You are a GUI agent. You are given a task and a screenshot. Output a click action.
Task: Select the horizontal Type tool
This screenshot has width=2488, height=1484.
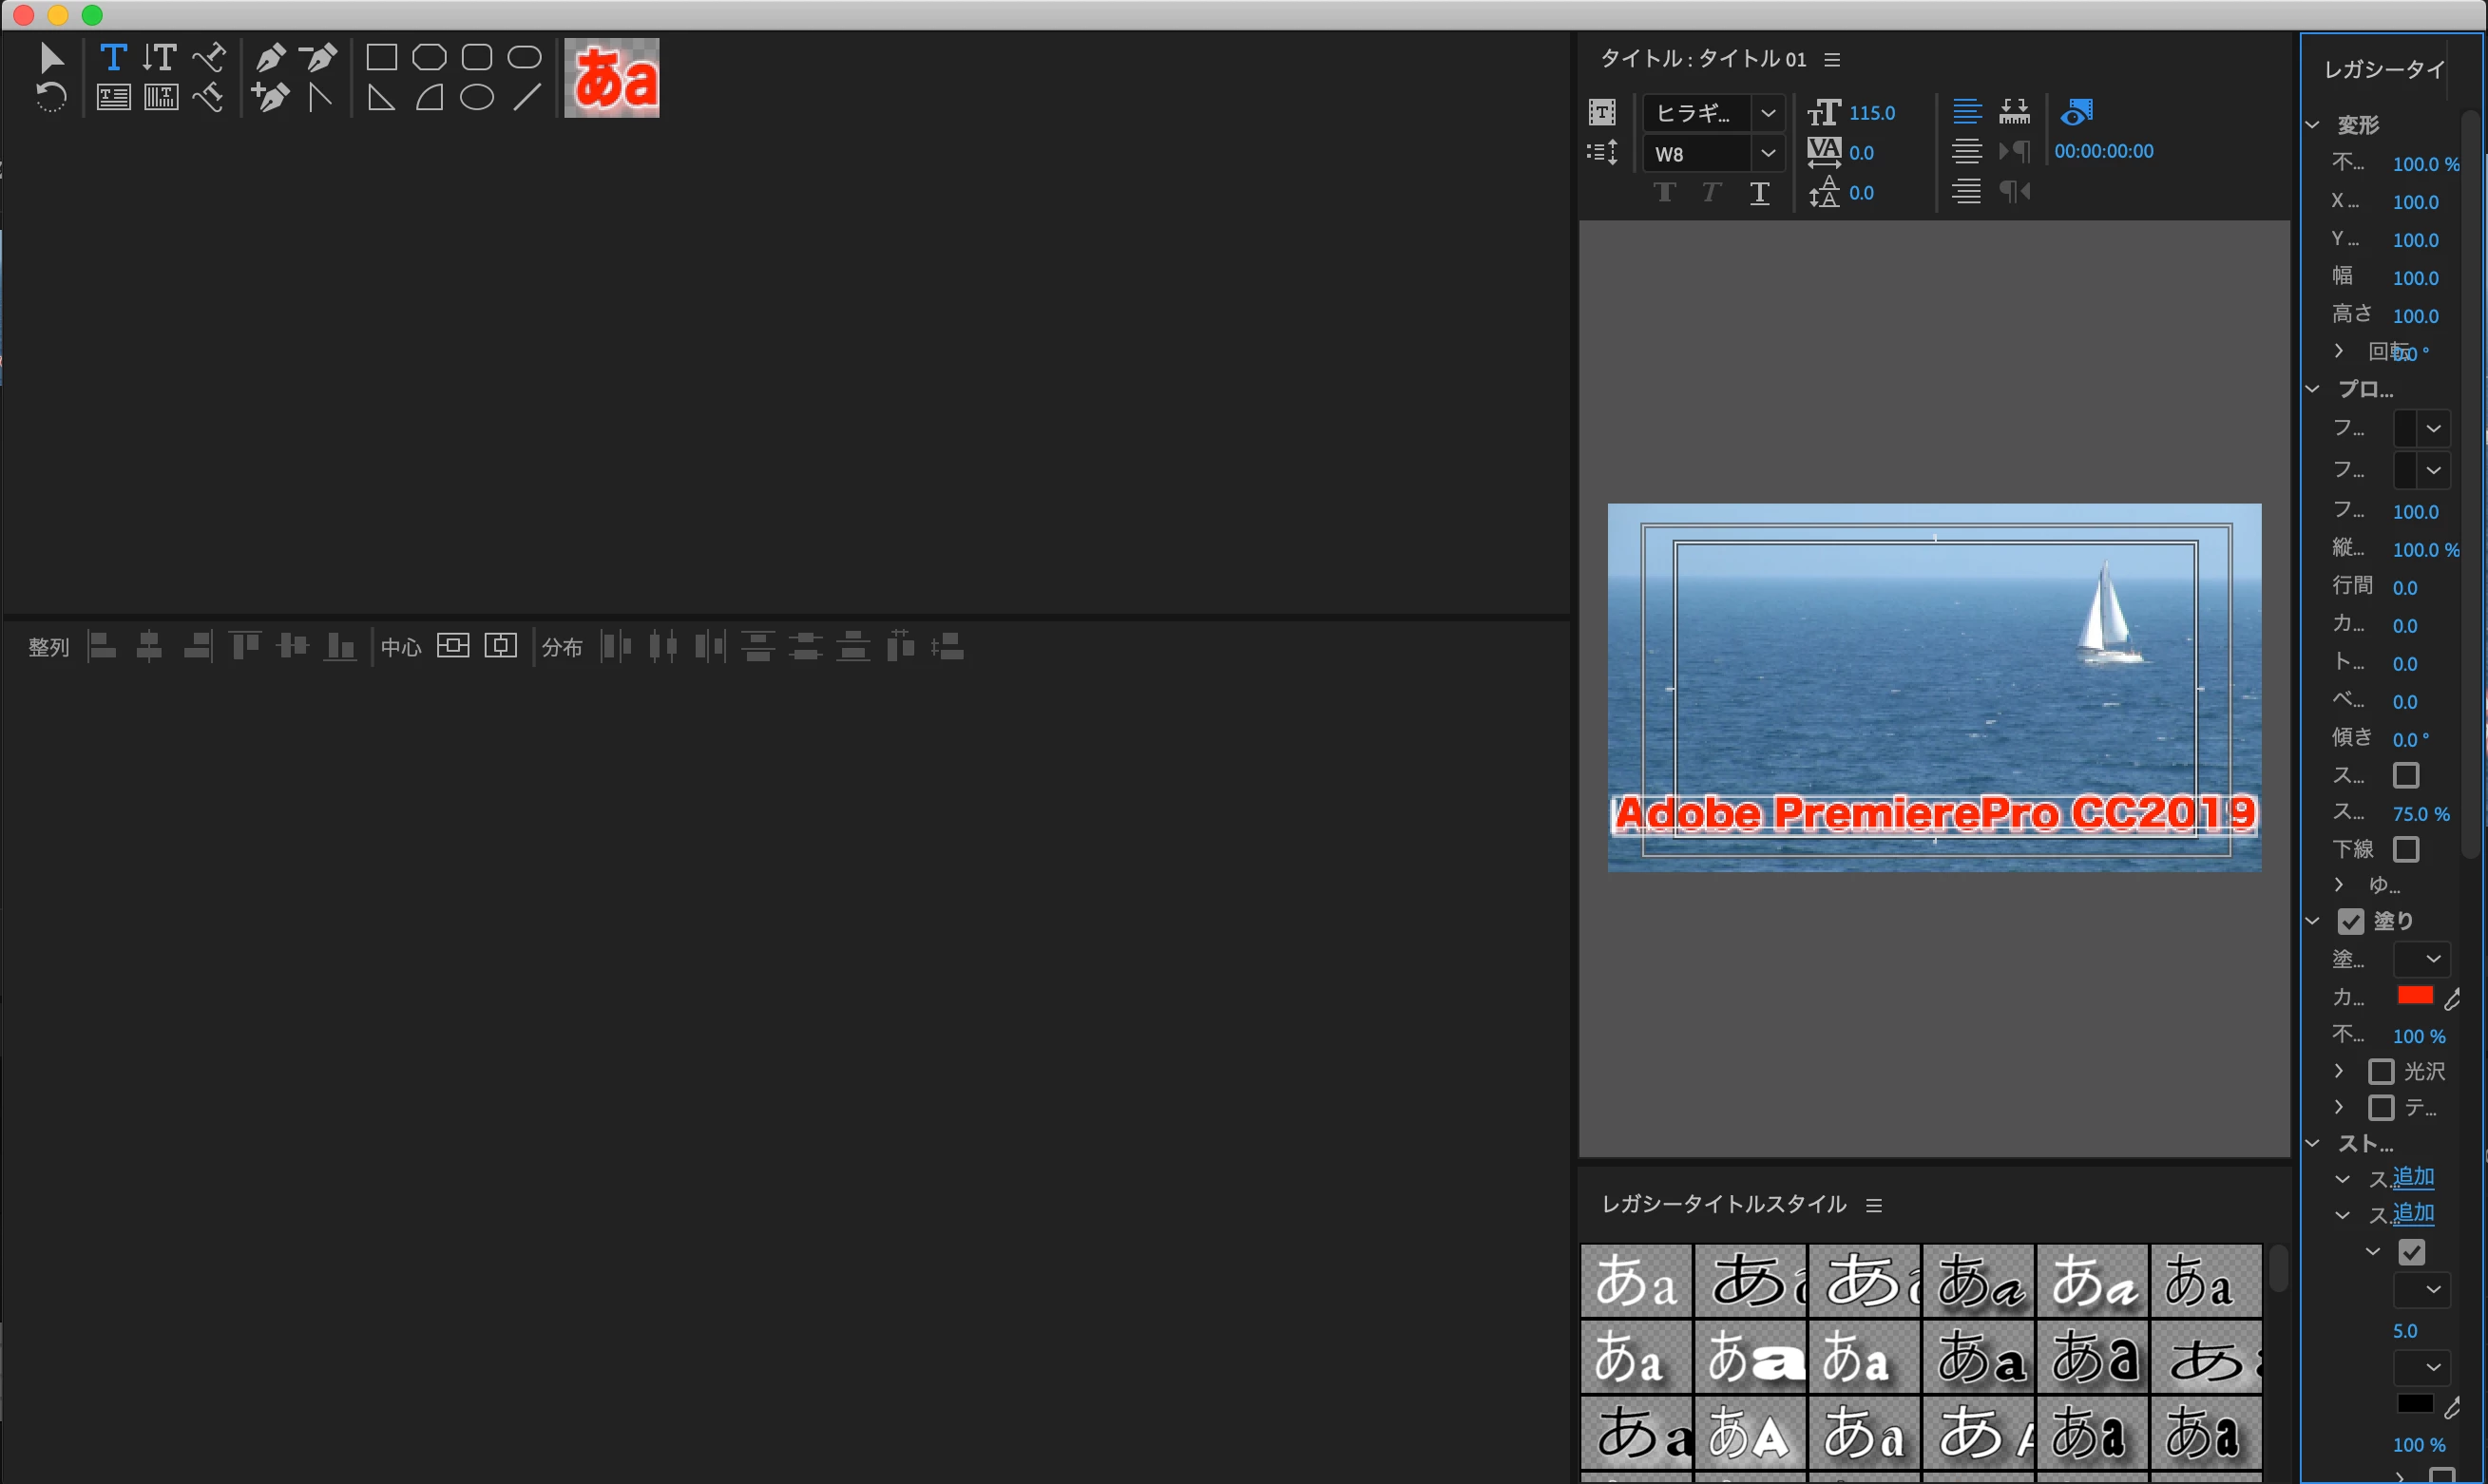[x=113, y=57]
